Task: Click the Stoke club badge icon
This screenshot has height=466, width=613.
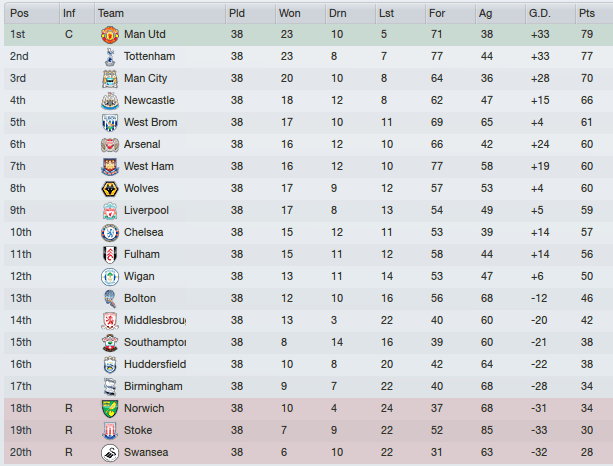Action: pyautogui.click(x=109, y=431)
